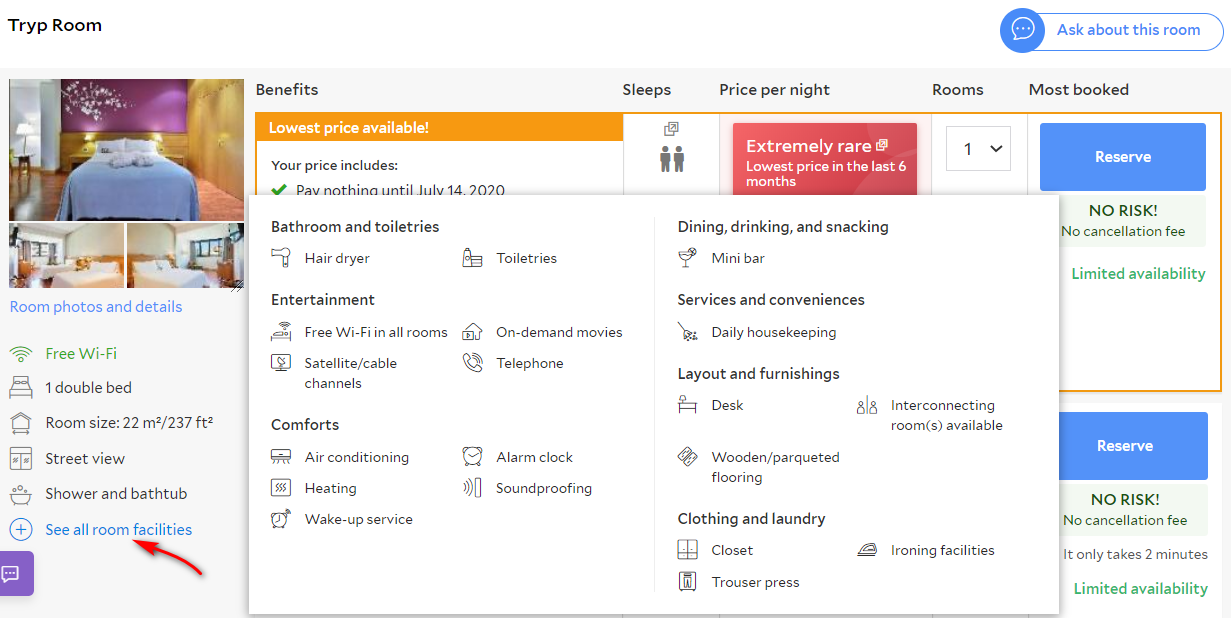Image resolution: width=1231 pixels, height=618 pixels.
Task: Click the street view window icon
Action: tap(21, 459)
